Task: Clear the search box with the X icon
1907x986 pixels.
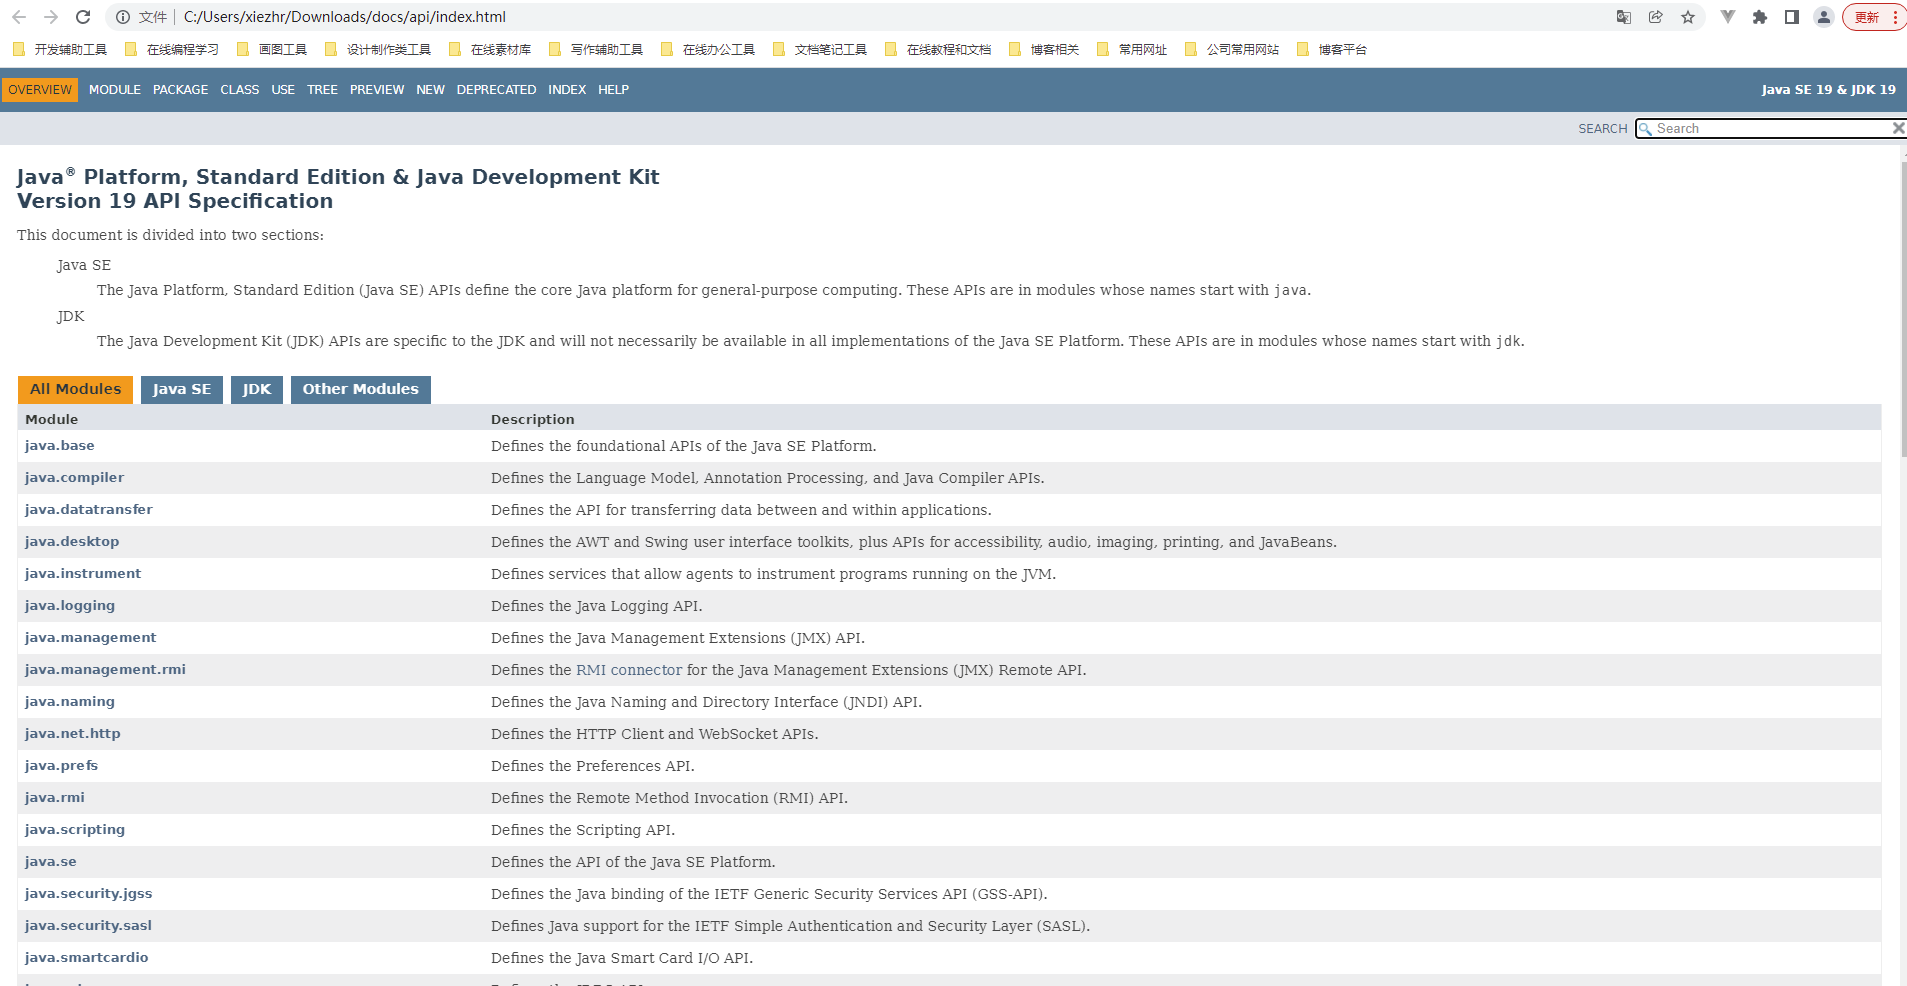Action: click(1898, 128)
